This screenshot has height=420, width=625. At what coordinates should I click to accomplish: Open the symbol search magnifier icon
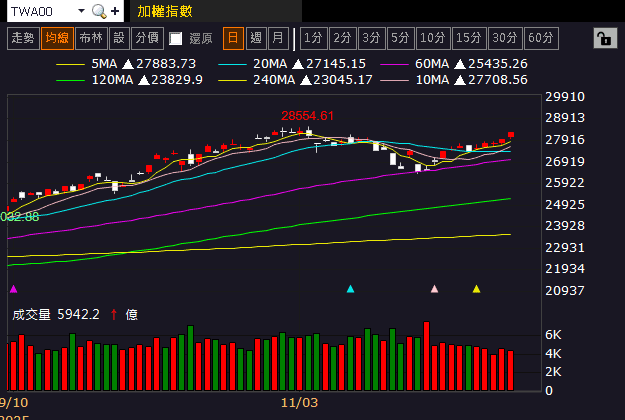pyautogui.click(x=99, y=11)
